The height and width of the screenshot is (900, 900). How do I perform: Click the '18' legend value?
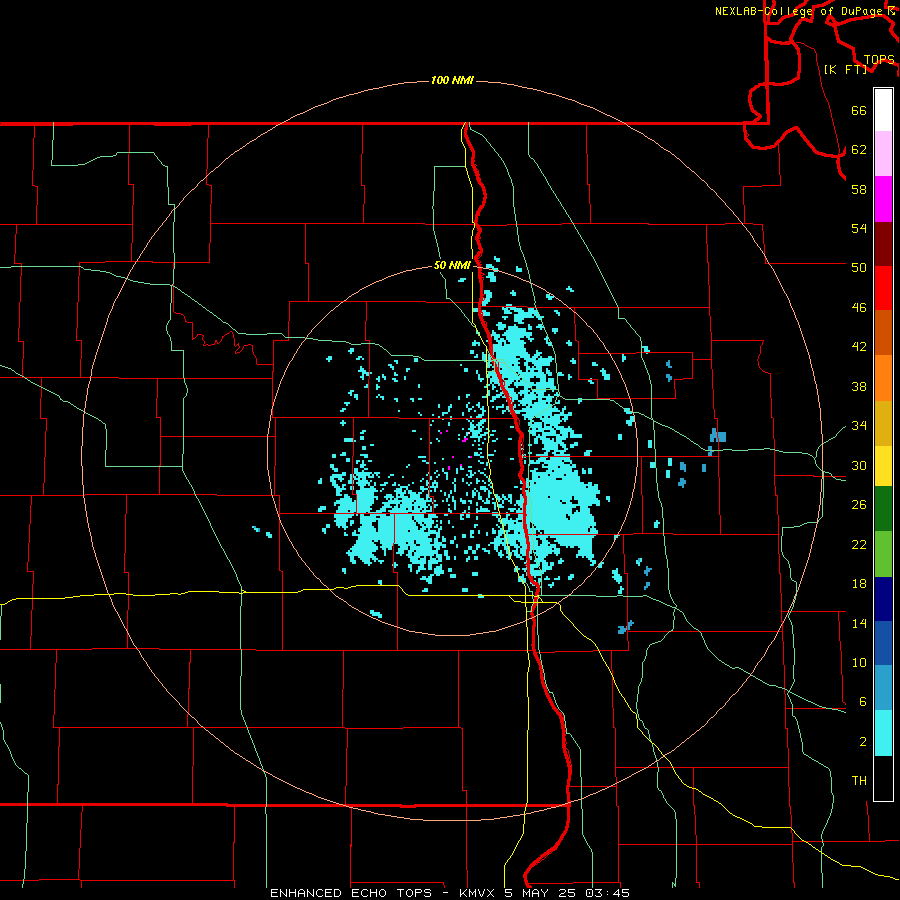(x=859, y=584)
